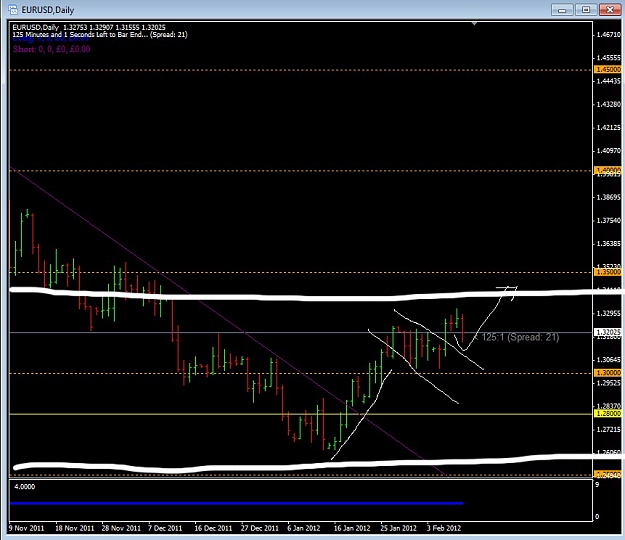Click the 6 Jan 2012 date label

click(304, 528)
